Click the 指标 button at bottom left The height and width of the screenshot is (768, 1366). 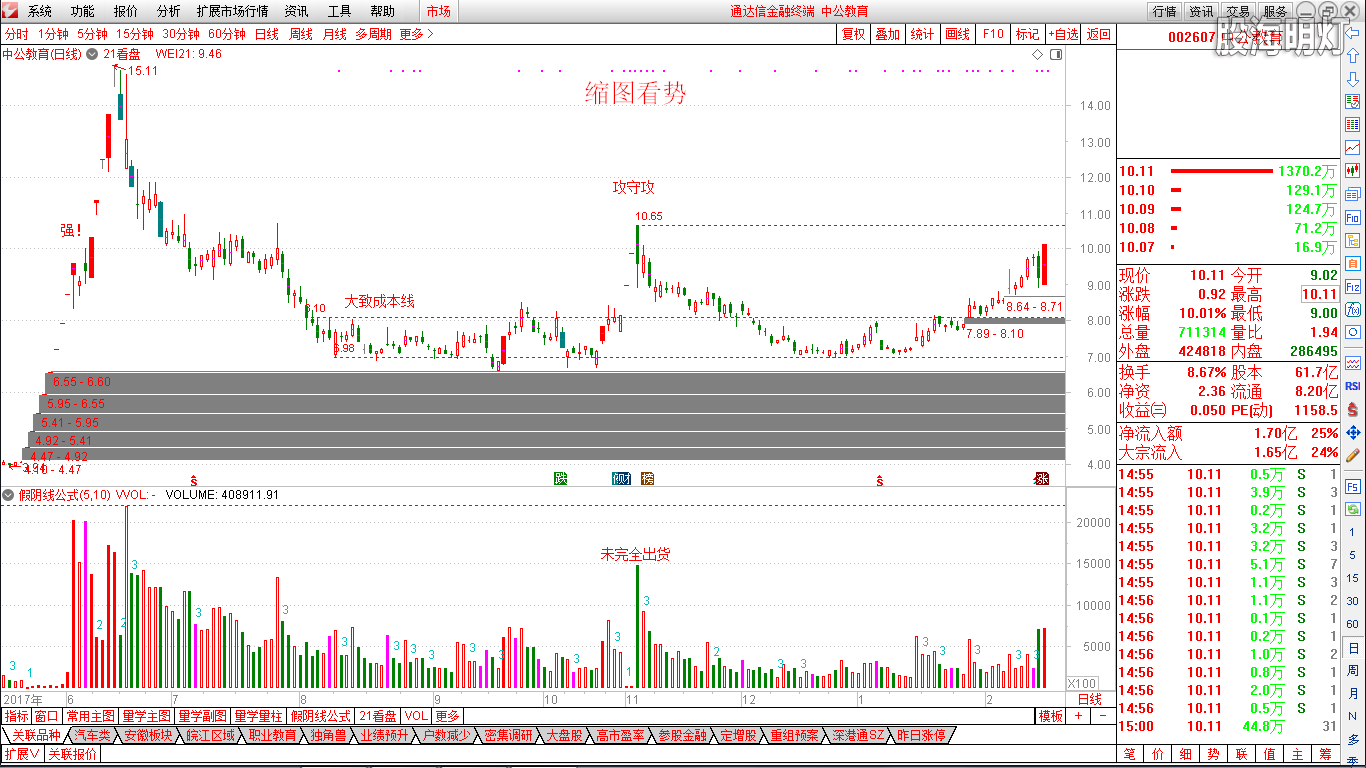tap(16, 716)
